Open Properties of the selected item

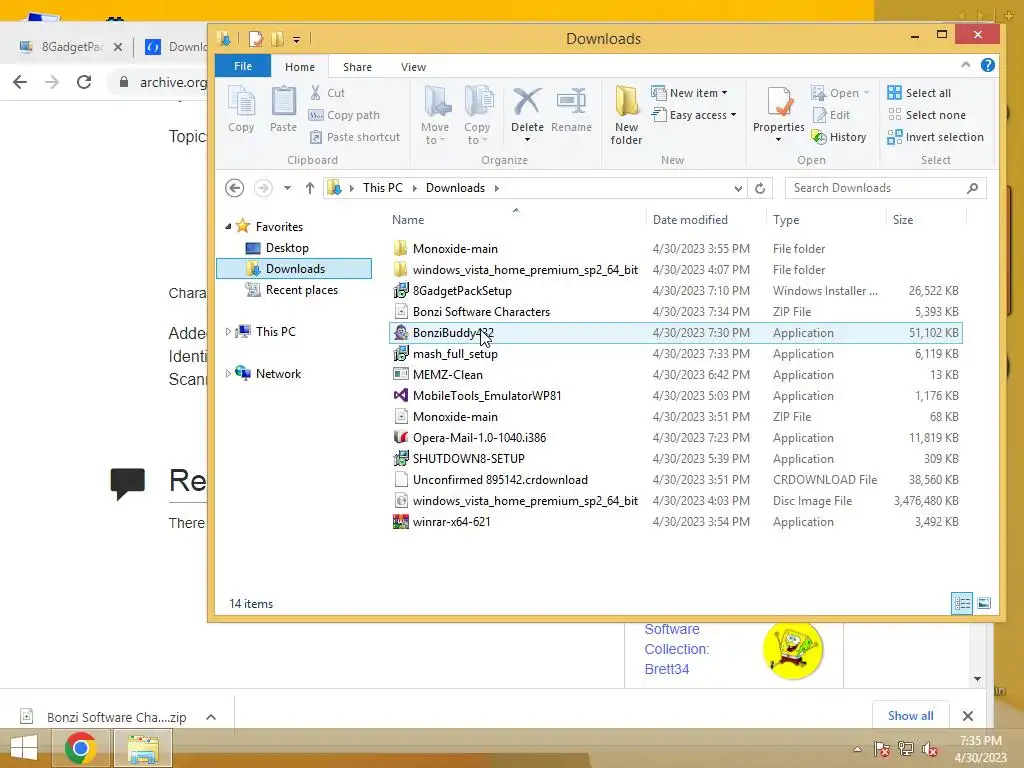tap(778, 108)
